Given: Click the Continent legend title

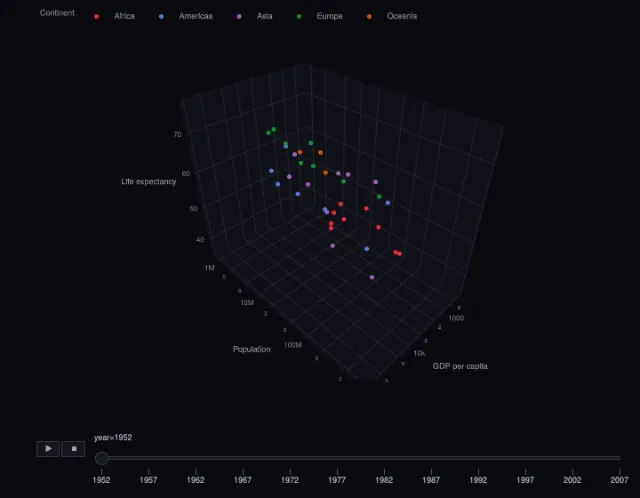Looking at the screenshot, I should click(57, 13).
